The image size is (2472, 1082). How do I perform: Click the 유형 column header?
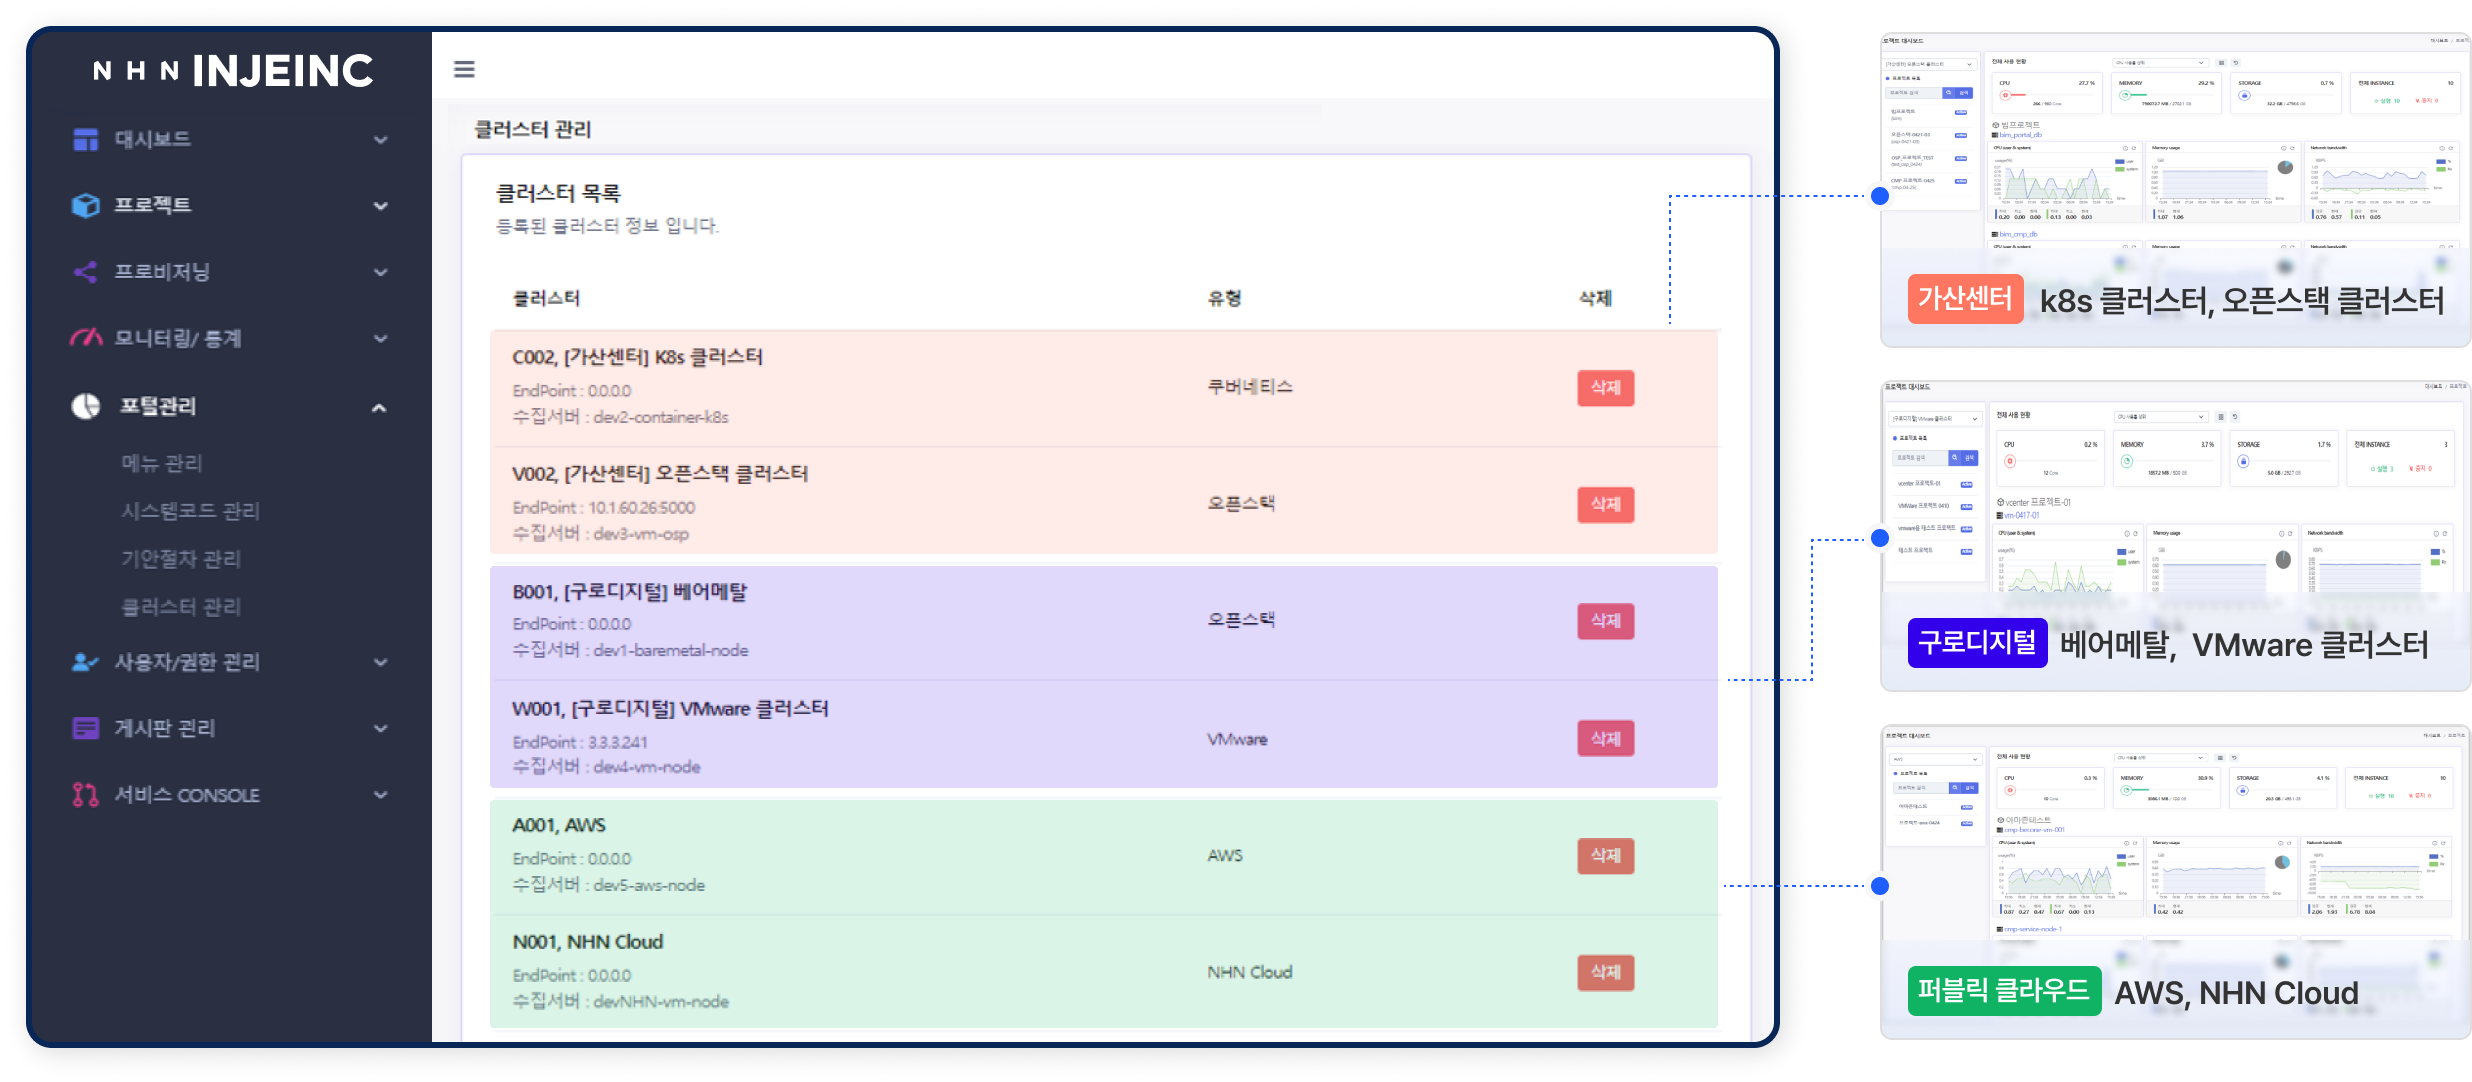pyautogui.click(x=1224, y=298)
